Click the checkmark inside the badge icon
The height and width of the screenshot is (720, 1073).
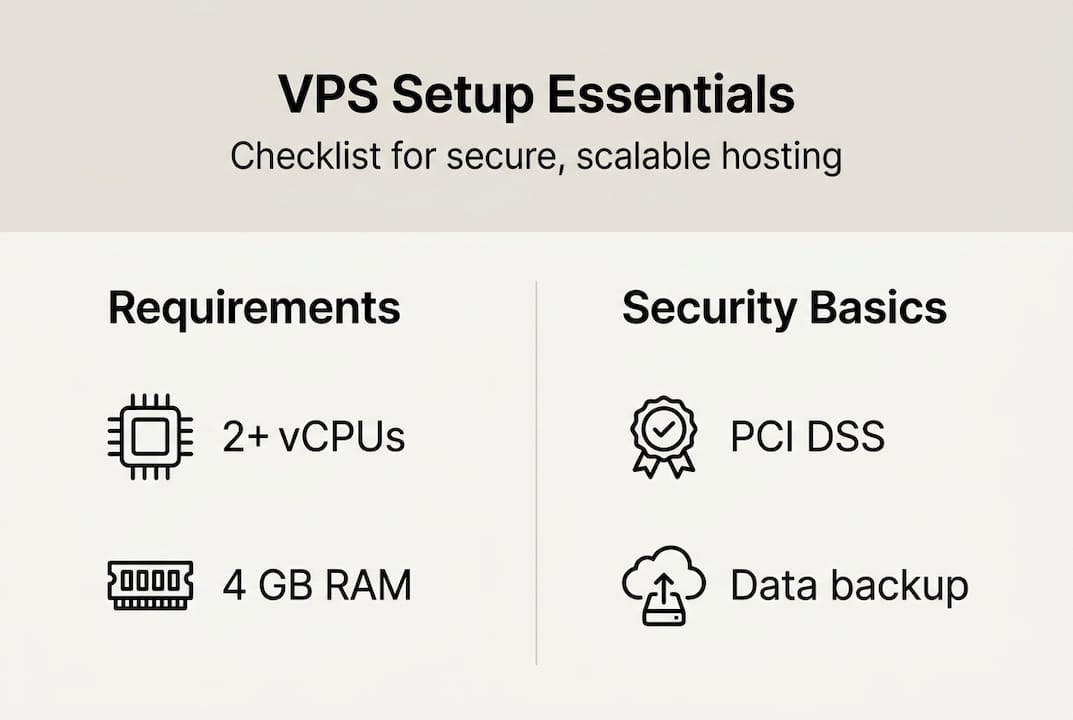[663, 428]
